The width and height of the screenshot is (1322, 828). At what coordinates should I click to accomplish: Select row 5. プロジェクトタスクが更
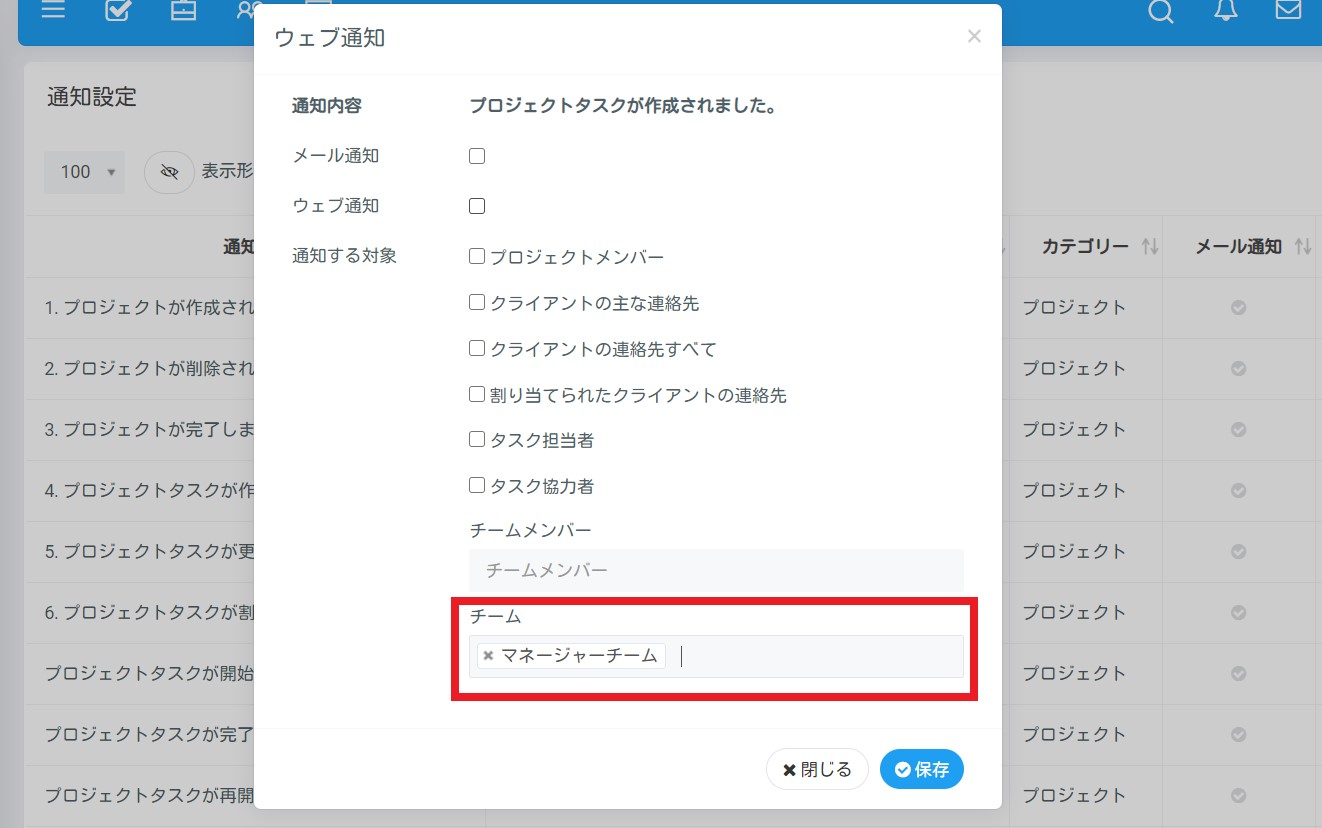150,552
